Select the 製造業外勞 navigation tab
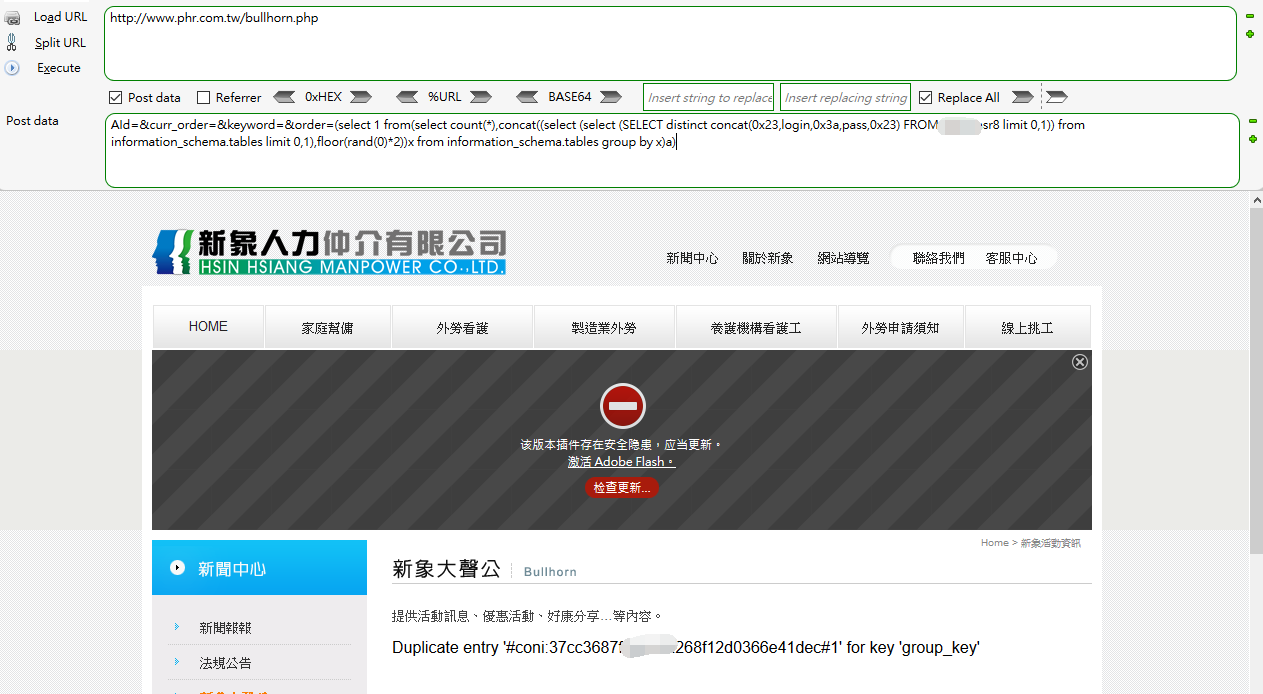The image size is (1263, 694). [604, 327]
